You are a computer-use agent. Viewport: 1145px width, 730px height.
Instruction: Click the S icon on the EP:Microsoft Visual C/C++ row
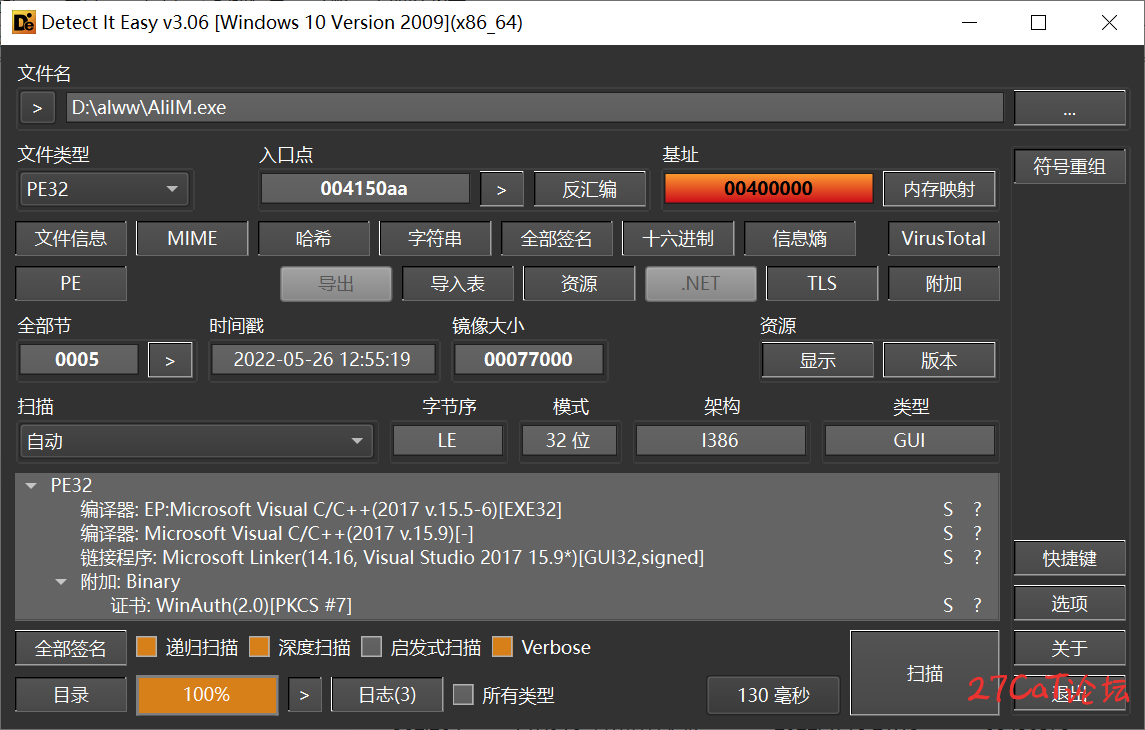tap(948, 509)
